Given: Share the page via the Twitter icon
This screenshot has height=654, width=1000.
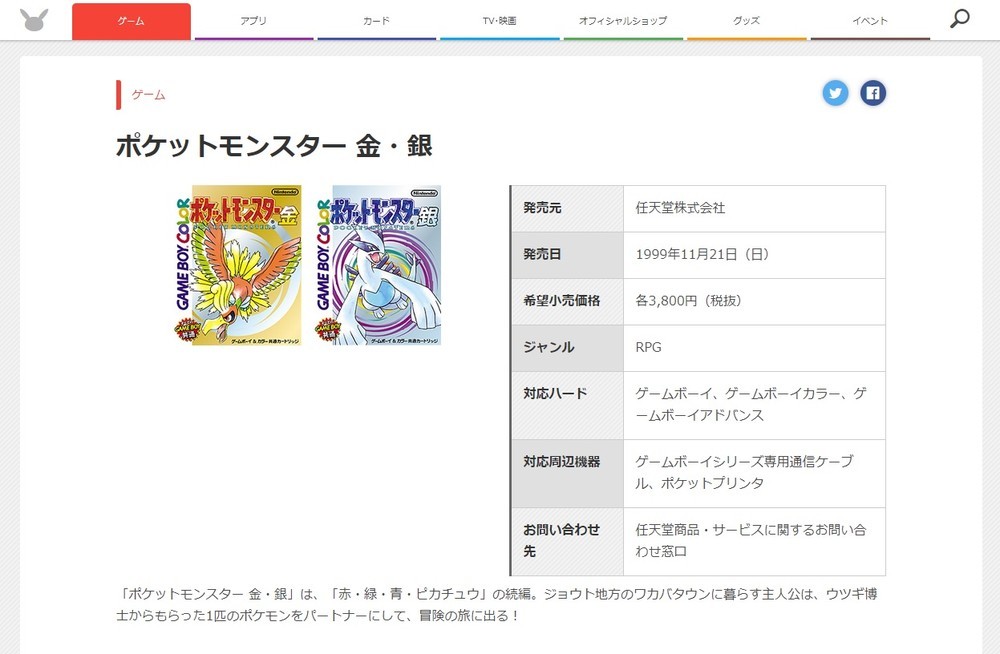Looking at the screenshot, I should point(835,93).
